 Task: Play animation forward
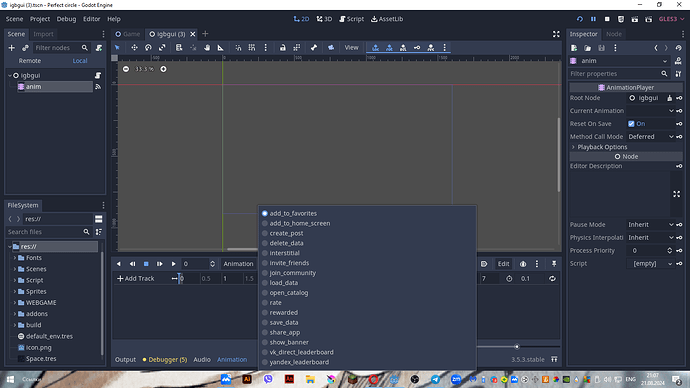point(173,264)
